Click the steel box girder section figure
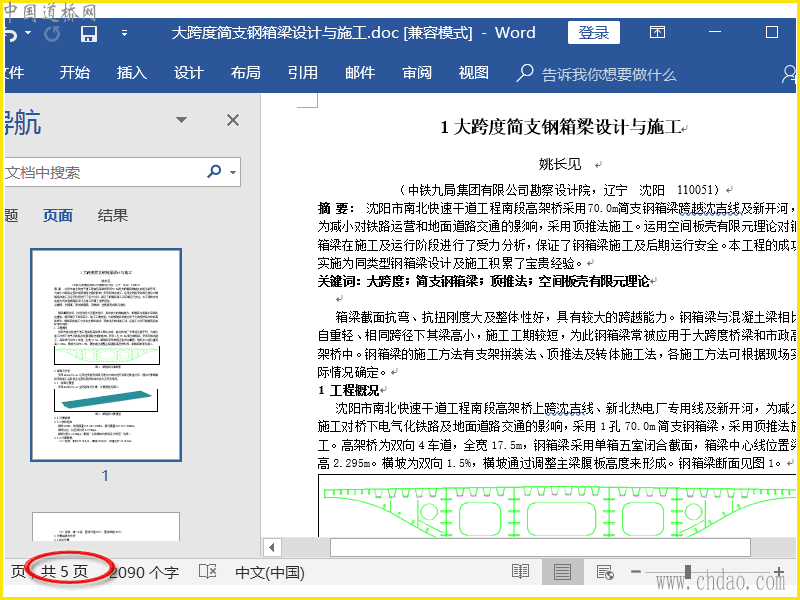 [557, 506]
